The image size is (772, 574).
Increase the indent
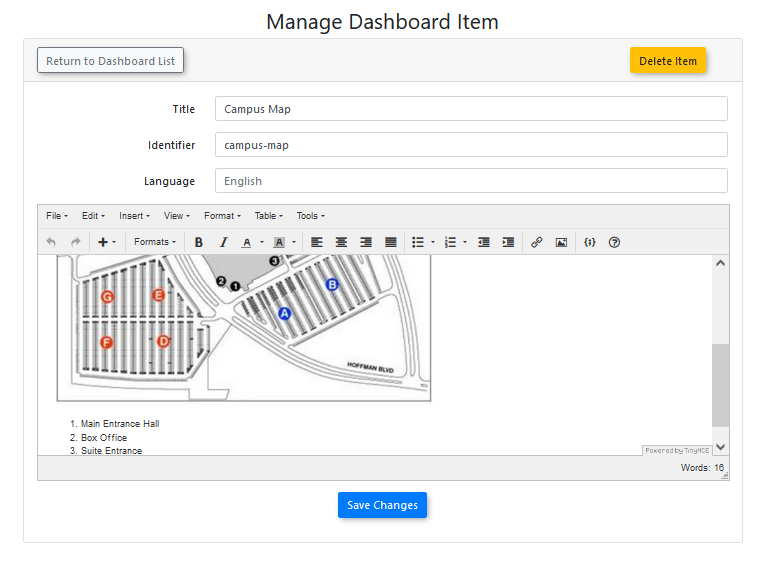click(508, 242)
